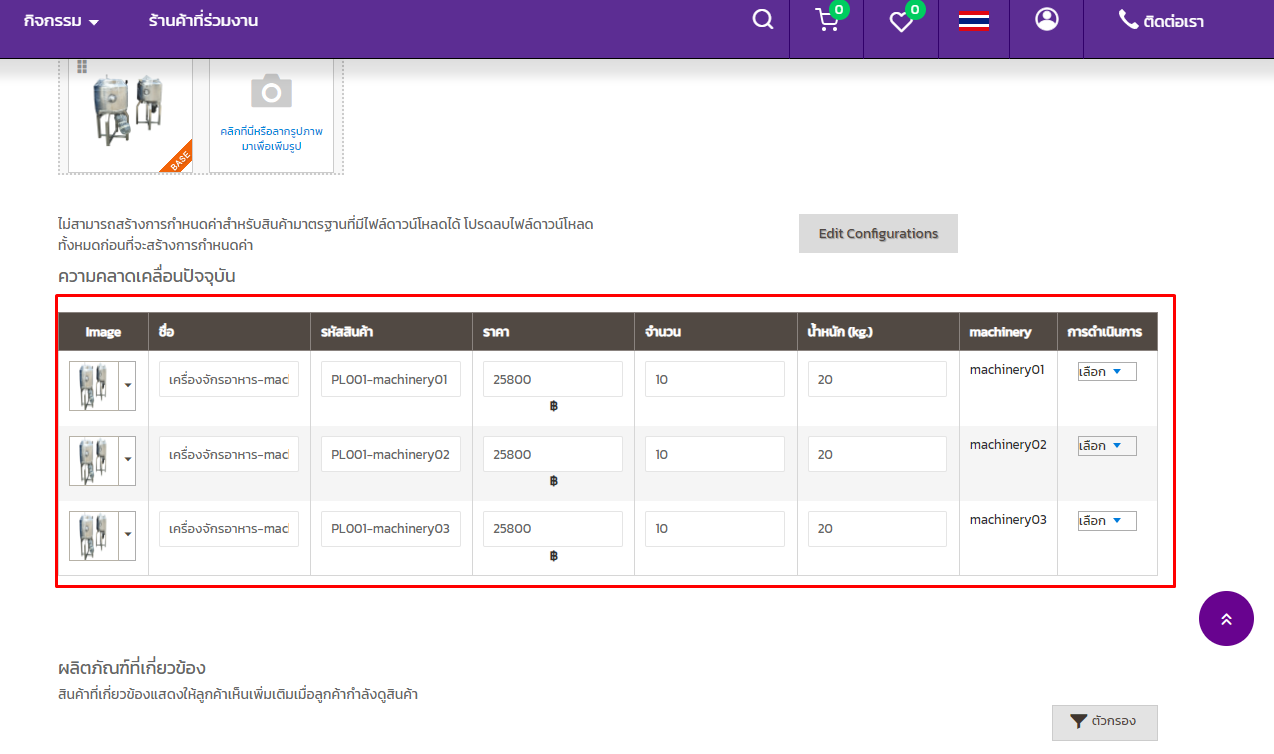Expand the กิจกรรม menu dropdown

[x=61, y=21]
